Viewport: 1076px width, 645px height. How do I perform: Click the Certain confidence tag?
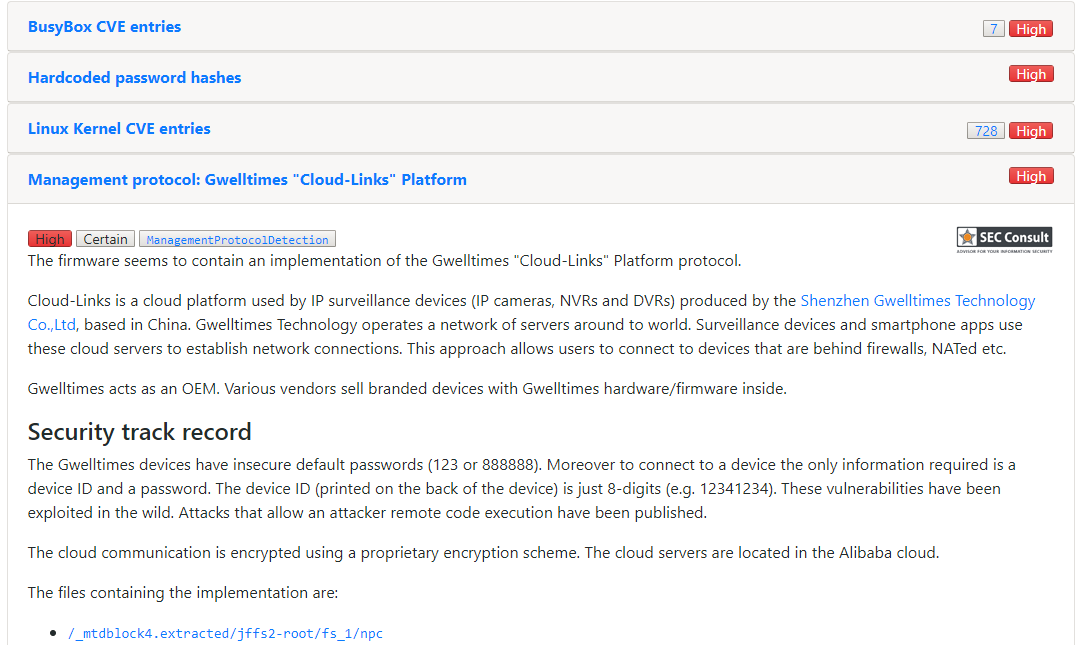[x=106, y=239]
